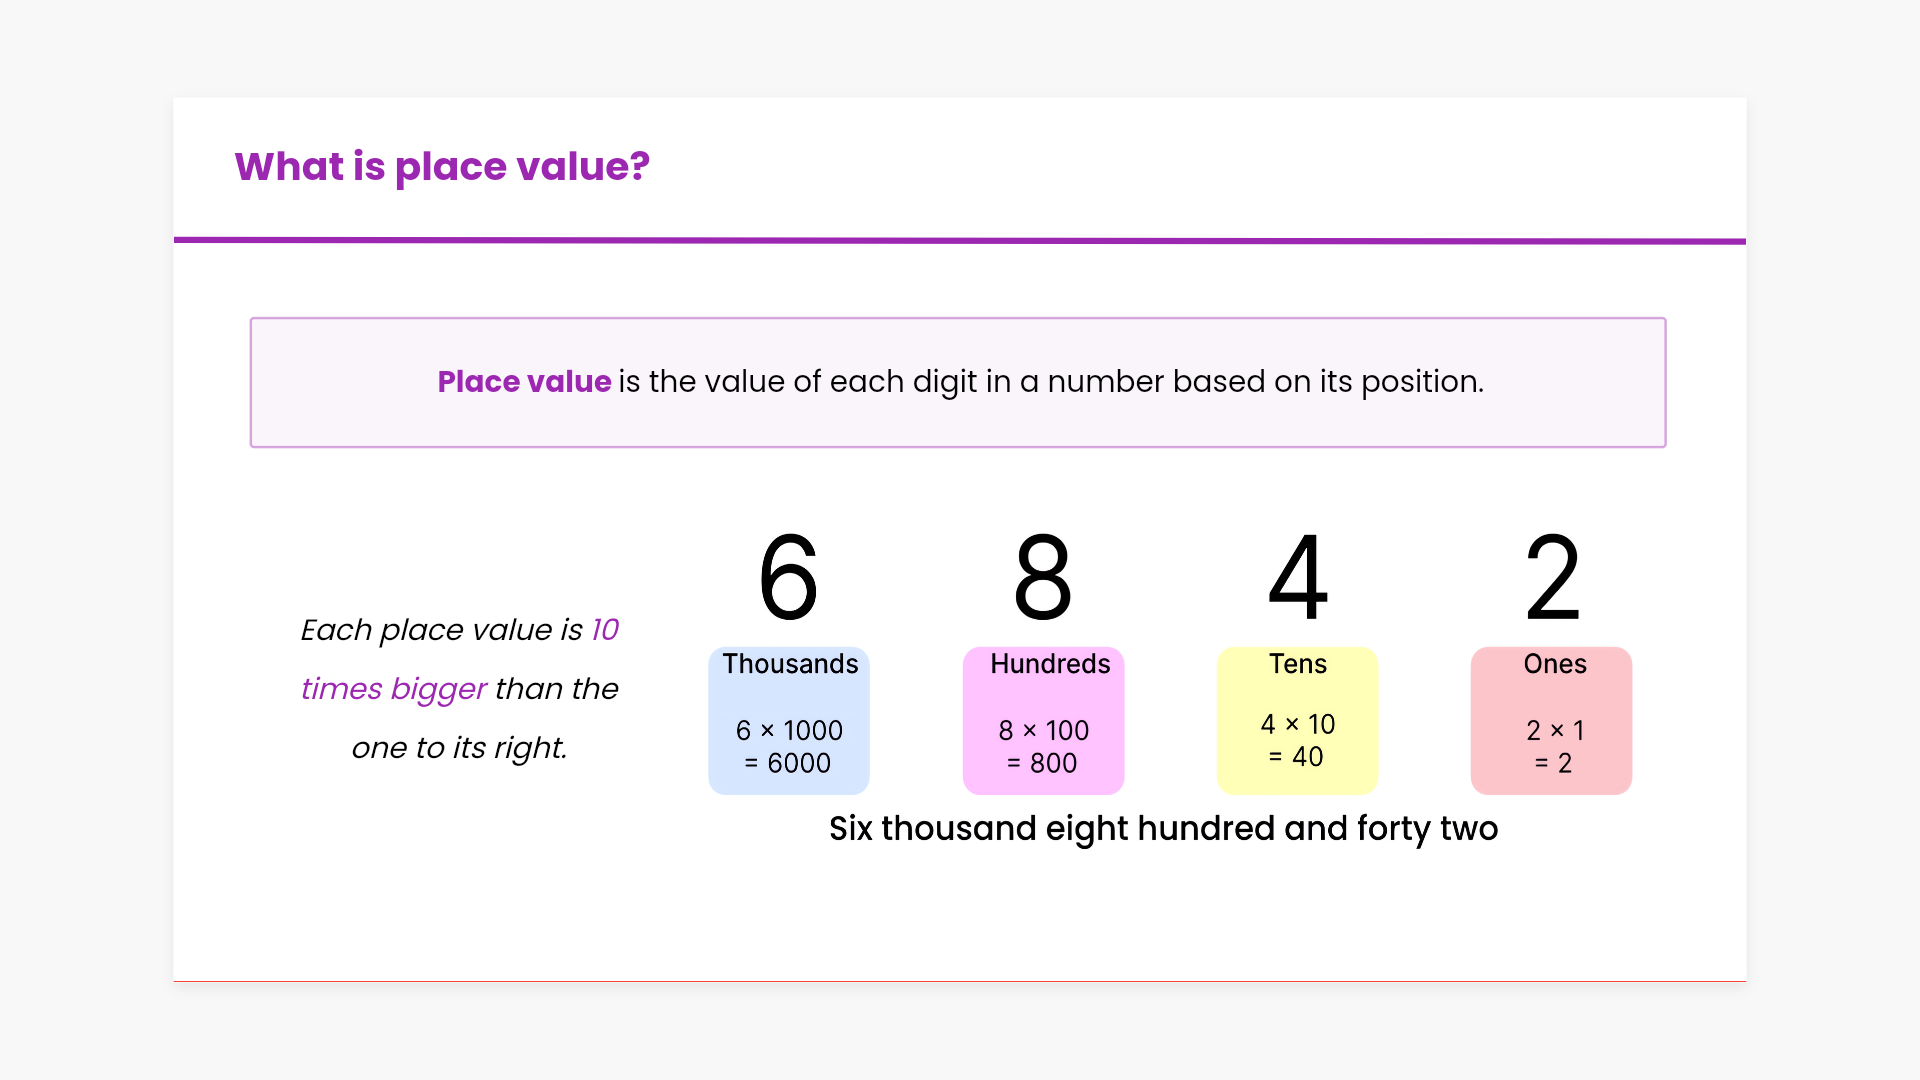This screenshot has height=1080, width=1920.
Task: Click the large digit 8
Action: [1042, 577]
